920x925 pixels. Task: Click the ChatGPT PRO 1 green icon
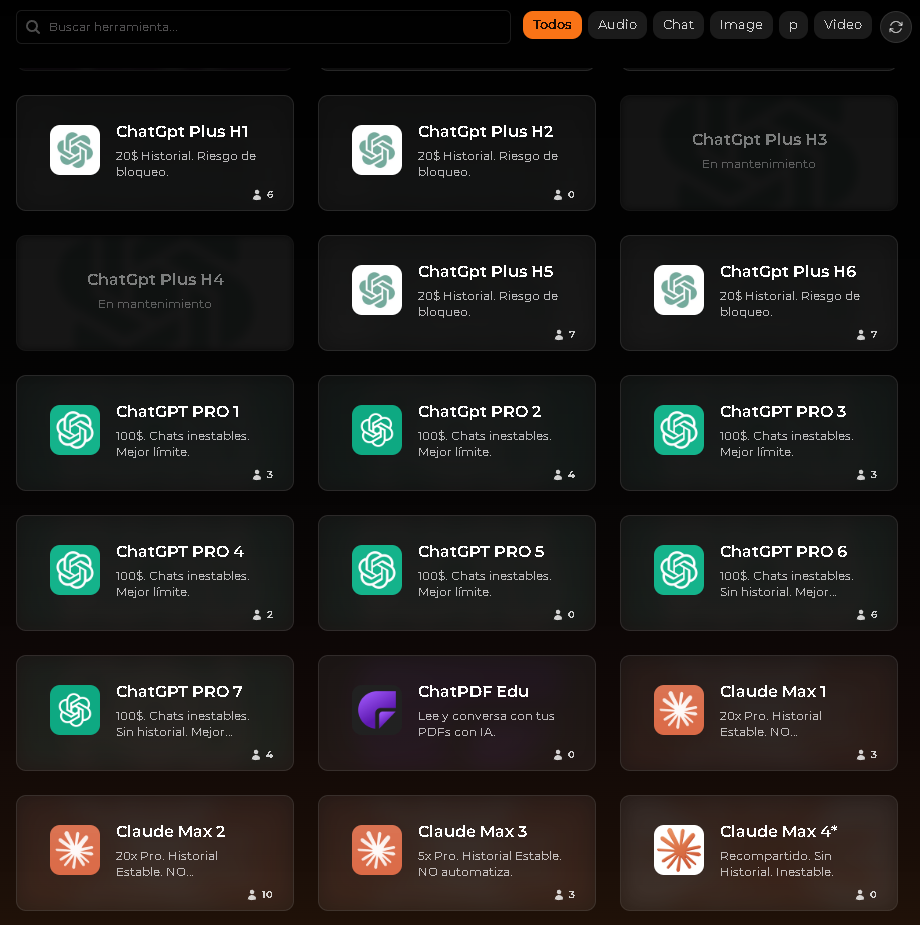(x=75, y=430)
